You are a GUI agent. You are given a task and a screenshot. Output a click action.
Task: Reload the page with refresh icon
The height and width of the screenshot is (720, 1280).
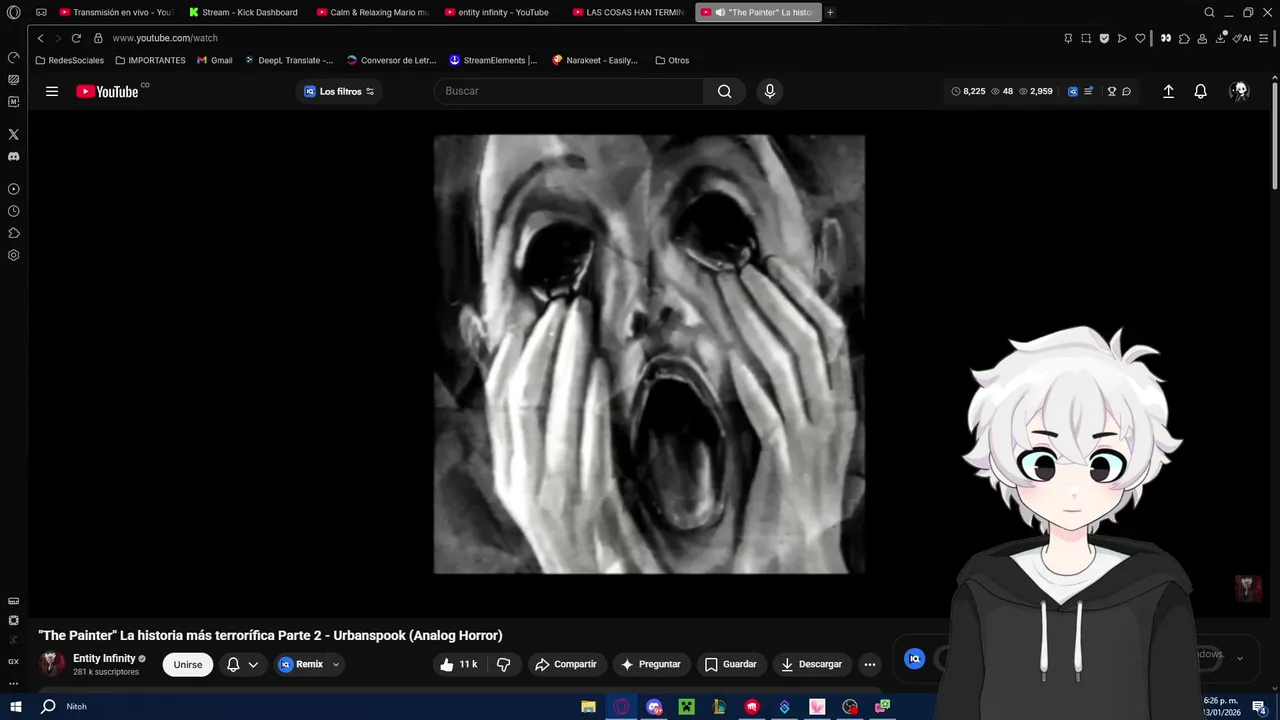(76, 38)
